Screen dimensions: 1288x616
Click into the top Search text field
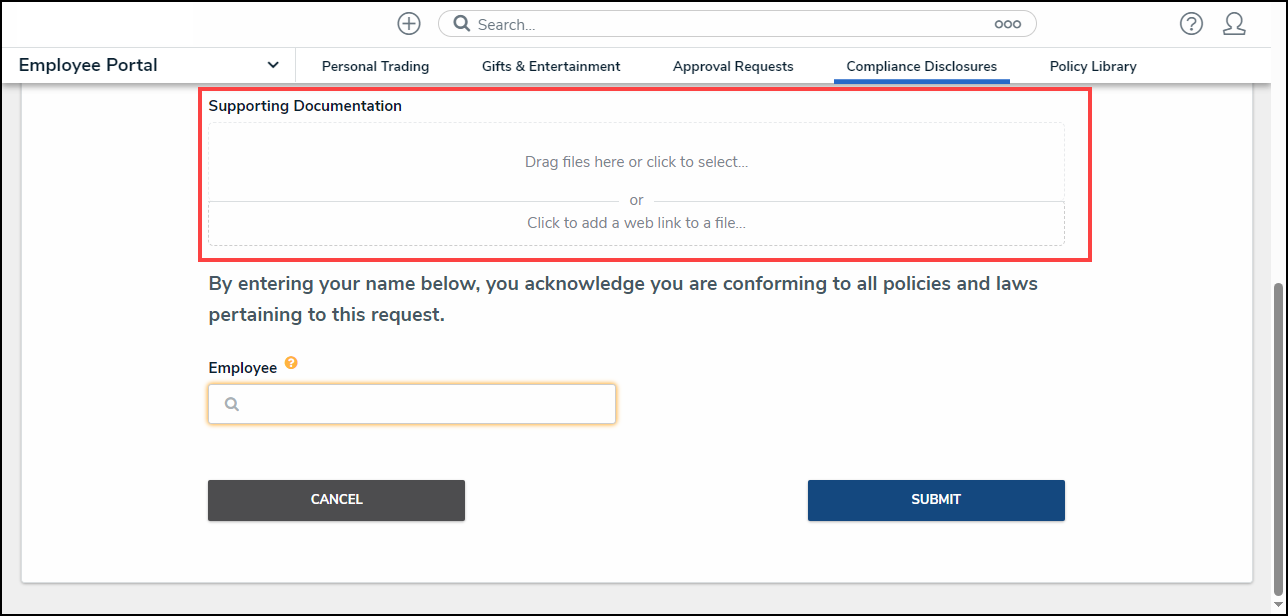(x=730, y=24)
